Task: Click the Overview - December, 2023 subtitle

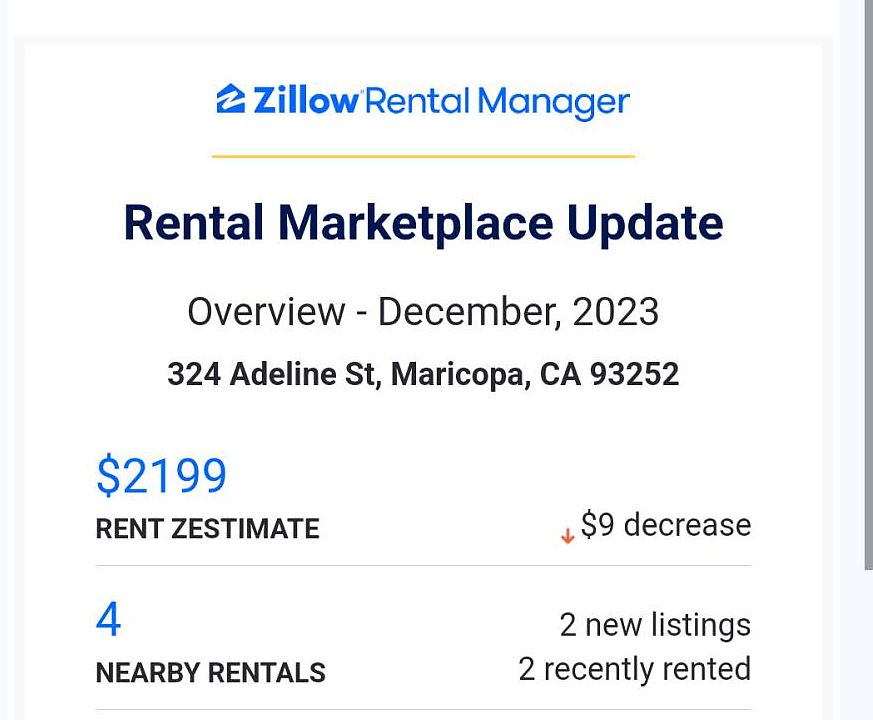Action: (423, 312)
